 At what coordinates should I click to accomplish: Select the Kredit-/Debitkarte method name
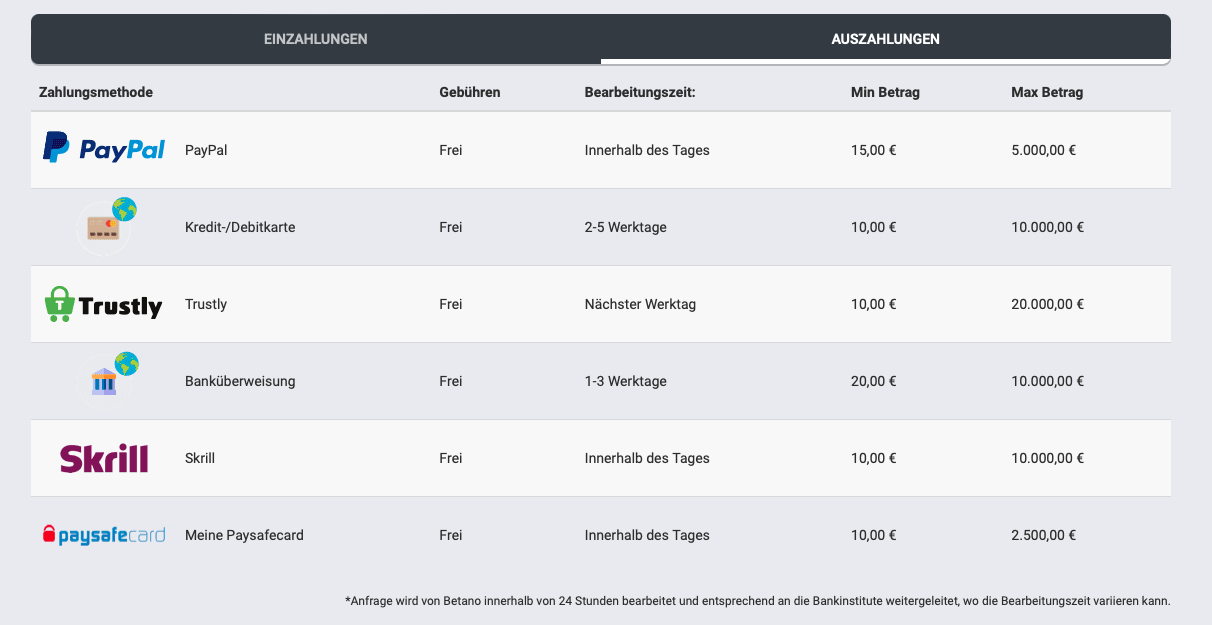(x=240, y=227)
